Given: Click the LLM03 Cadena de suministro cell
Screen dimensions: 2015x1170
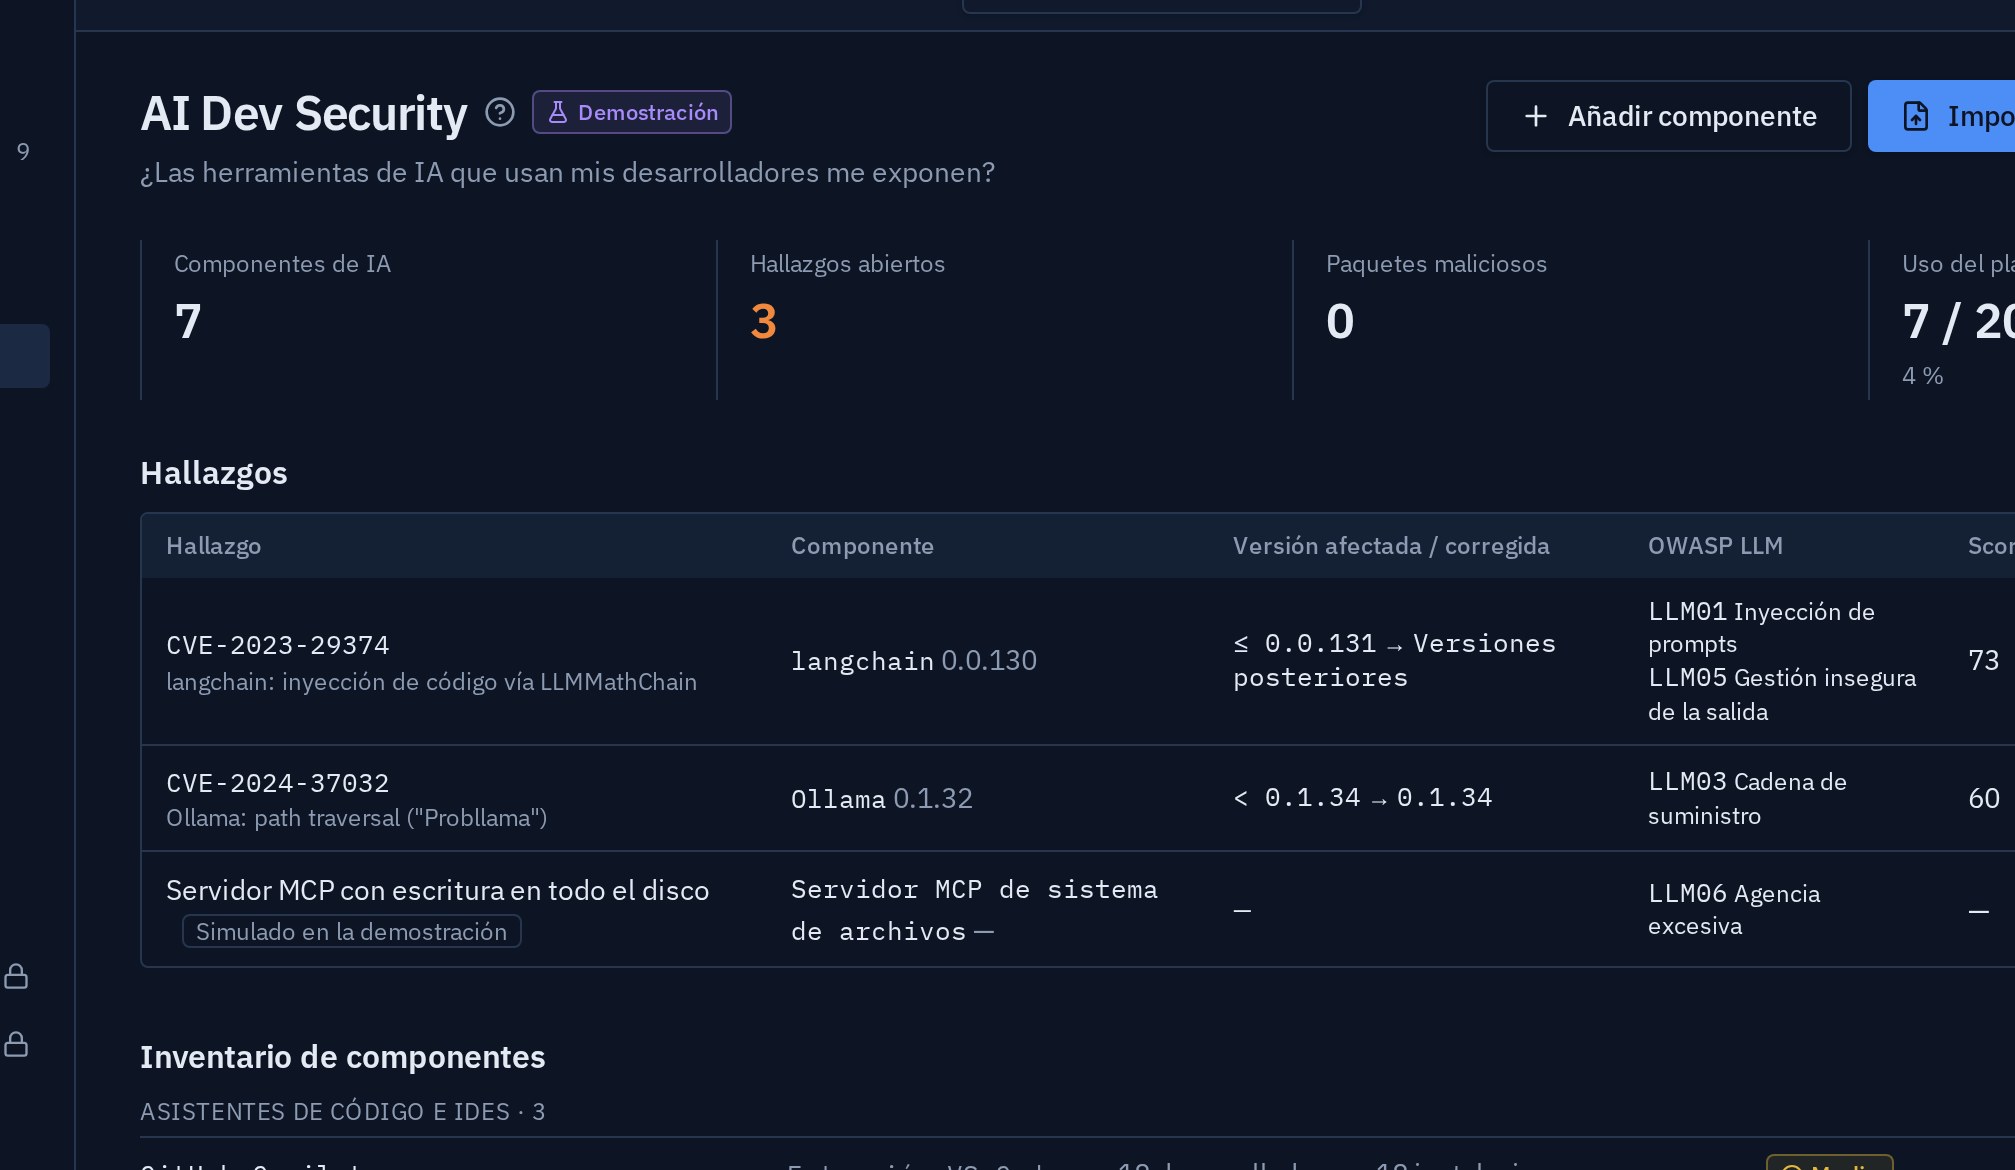Looking at the screenshot, I should pyautogui.click(x=1747, y=798).
